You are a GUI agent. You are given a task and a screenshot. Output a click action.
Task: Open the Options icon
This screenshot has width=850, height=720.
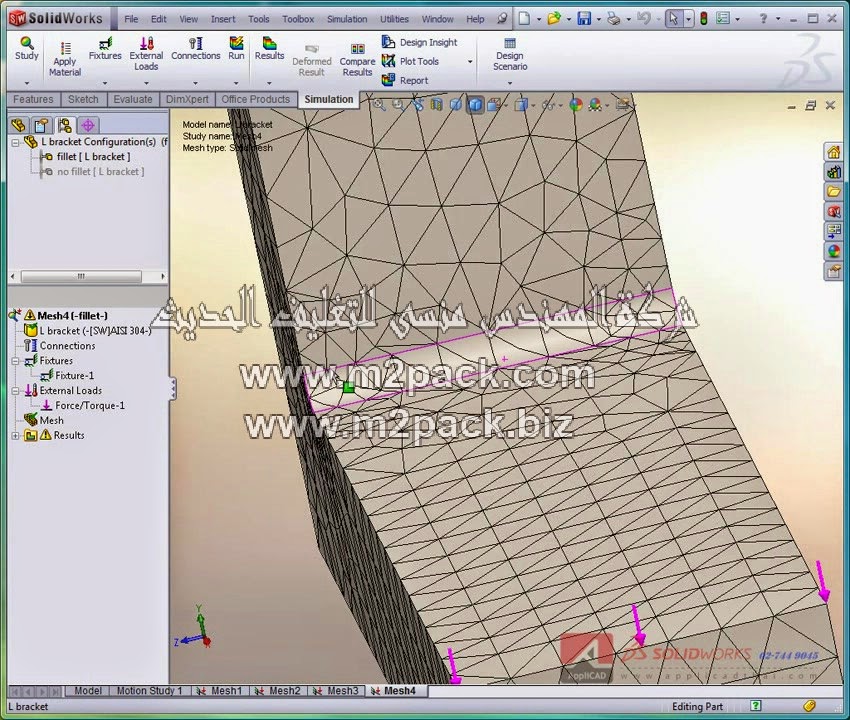point(723,19)
